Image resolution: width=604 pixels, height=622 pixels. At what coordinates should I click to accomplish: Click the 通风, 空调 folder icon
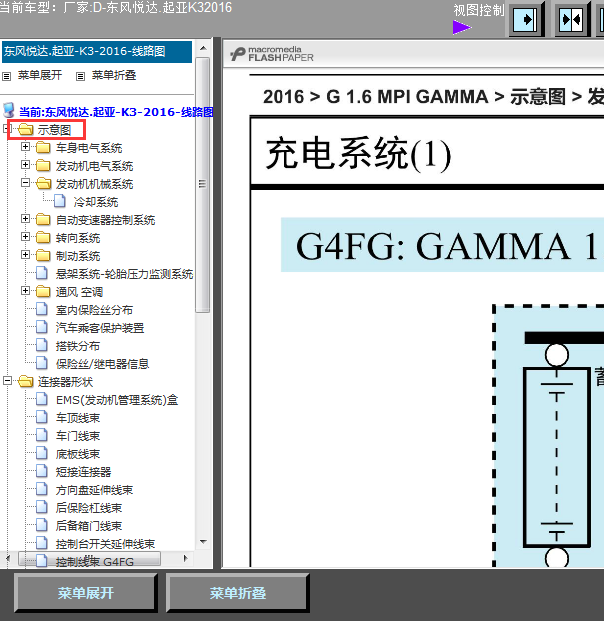[43, 291]
